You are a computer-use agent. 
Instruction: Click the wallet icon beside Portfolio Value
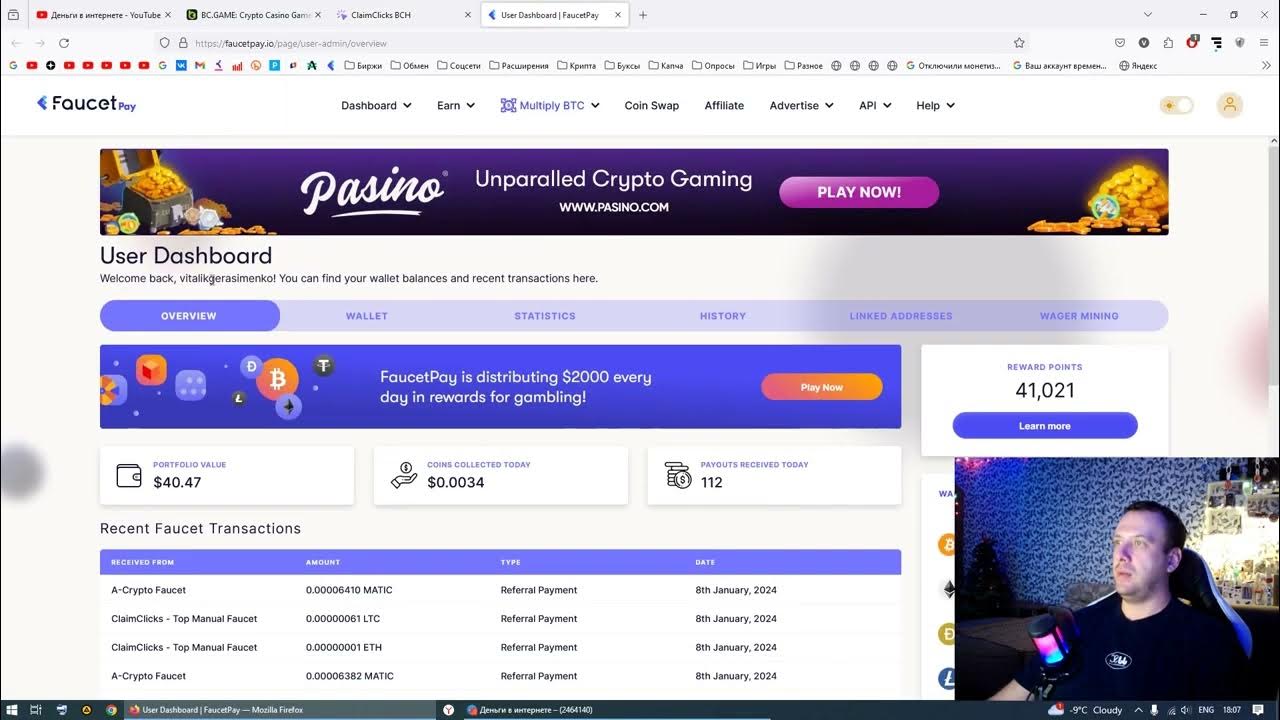pyautogui.click(x=129, y=475)
